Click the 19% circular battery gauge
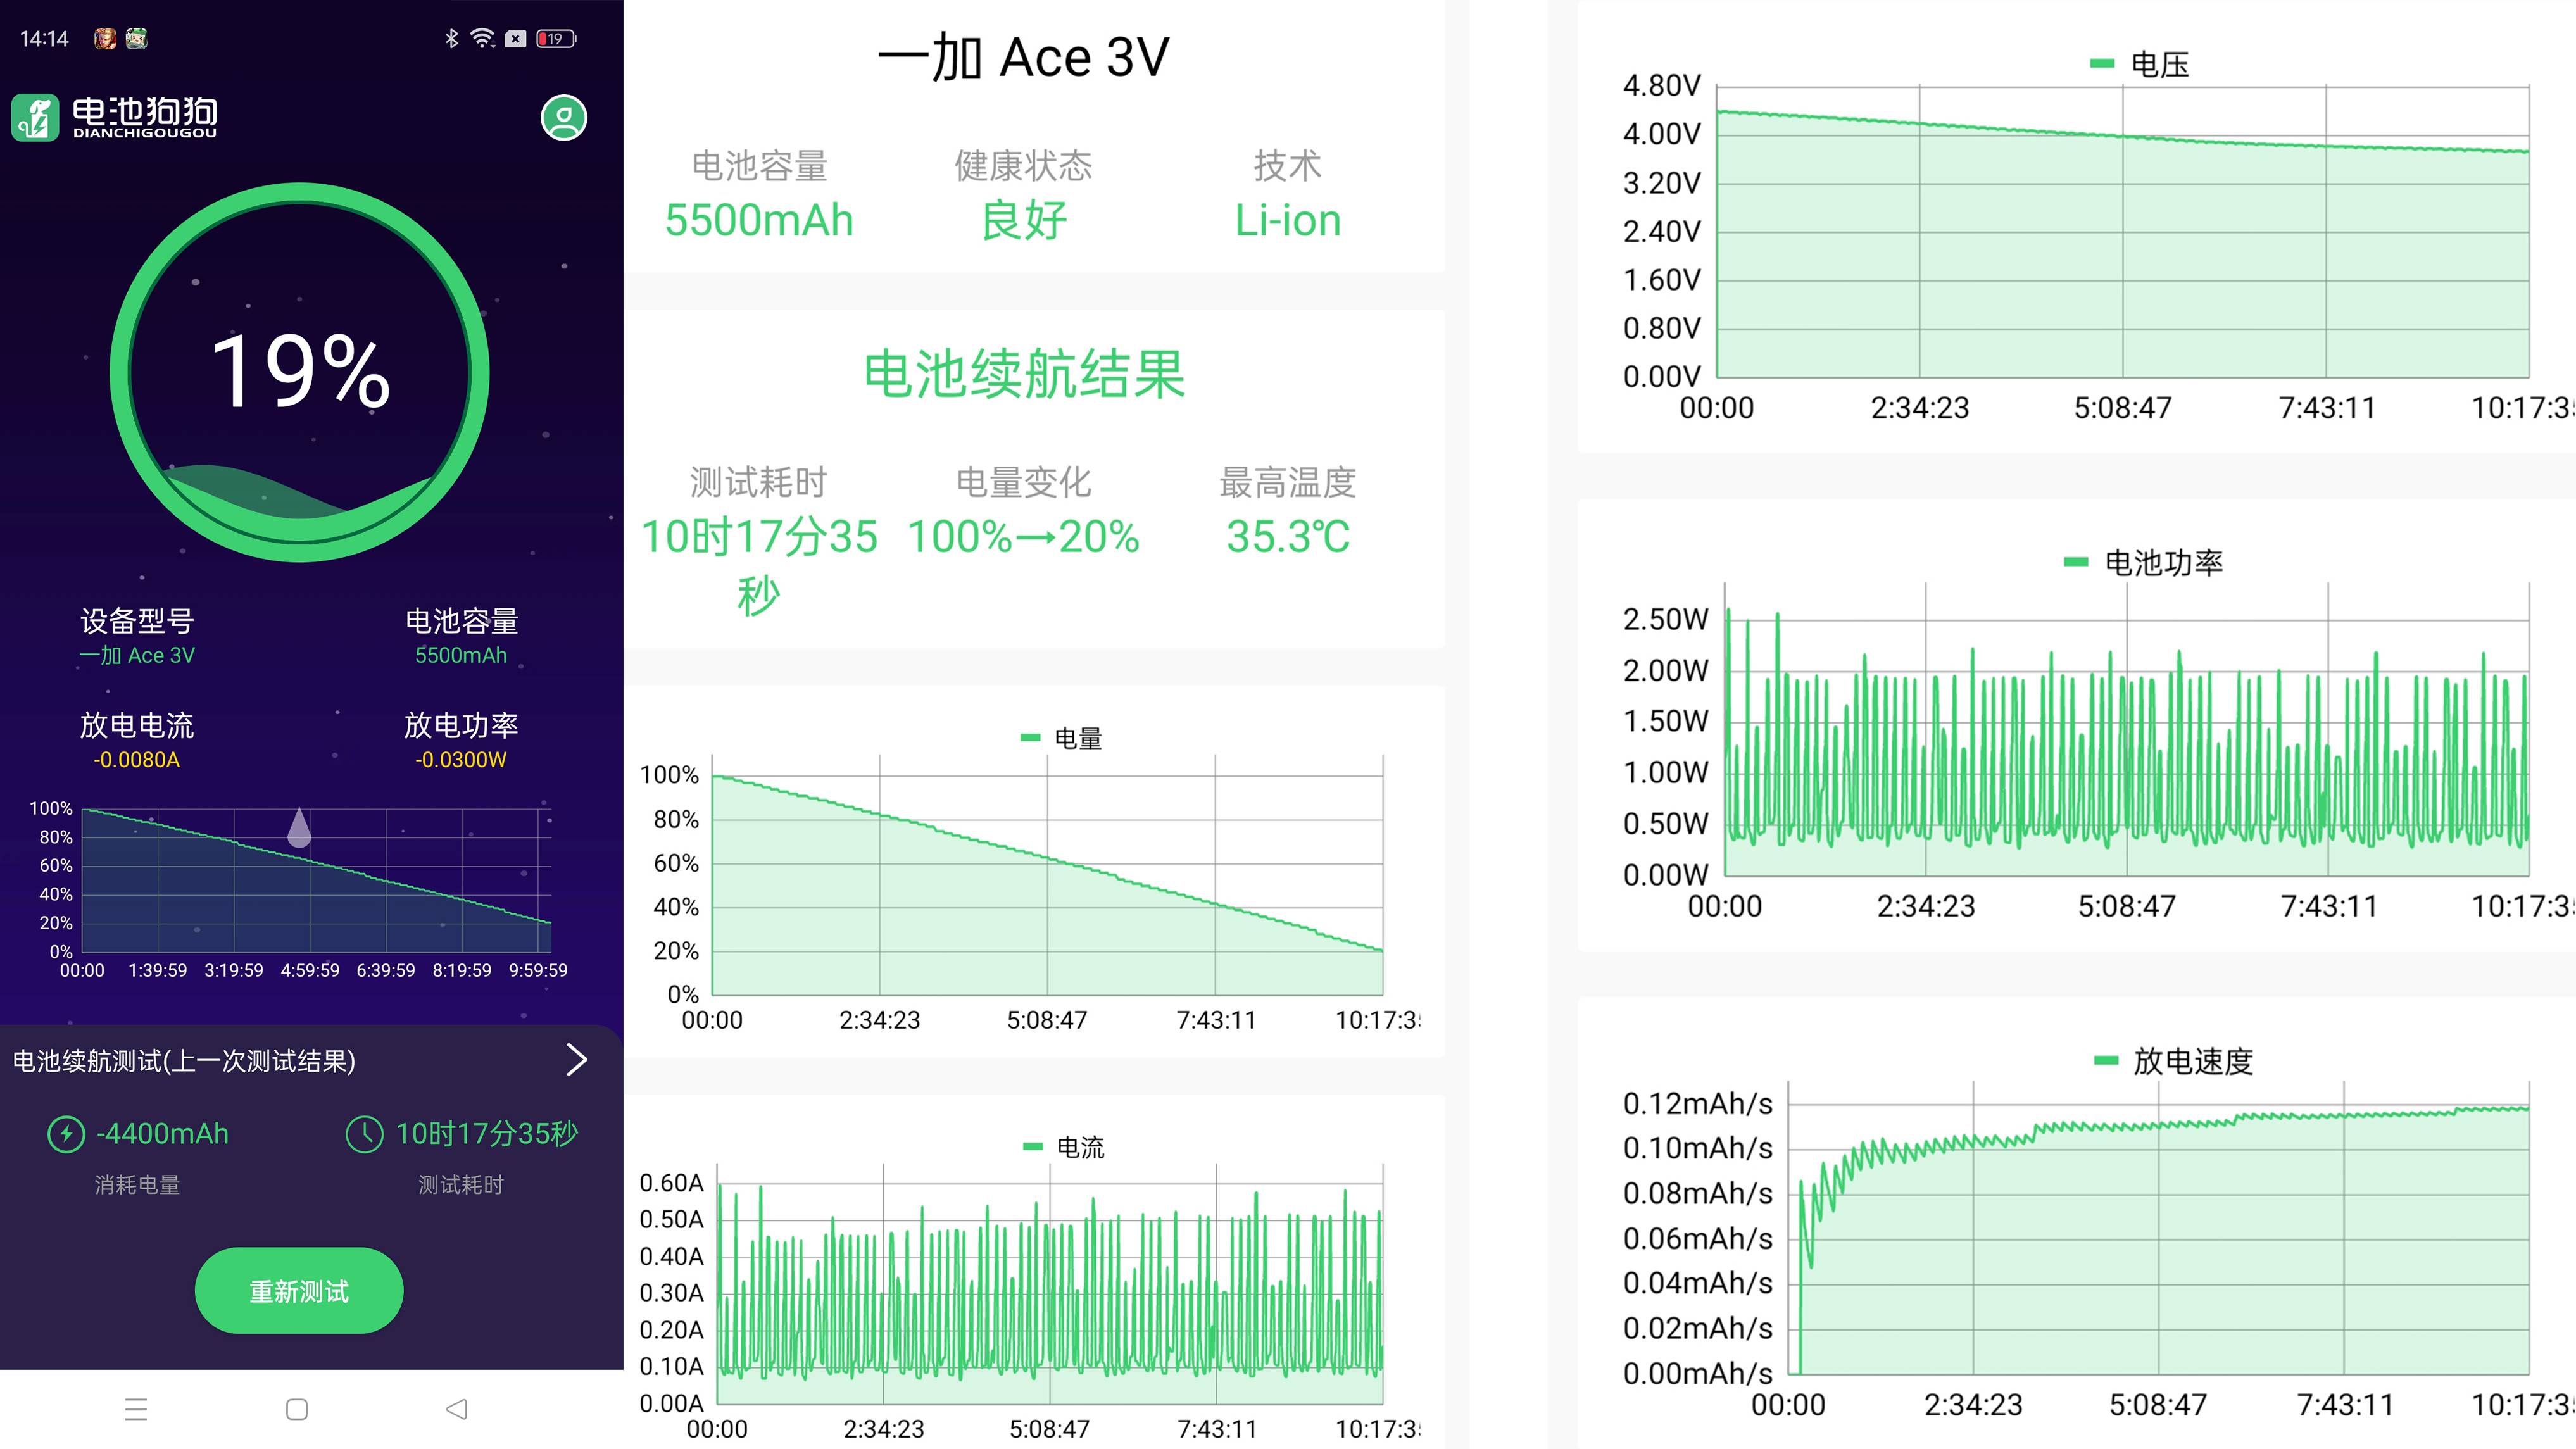The image size is (2576, 1449). 299,372
